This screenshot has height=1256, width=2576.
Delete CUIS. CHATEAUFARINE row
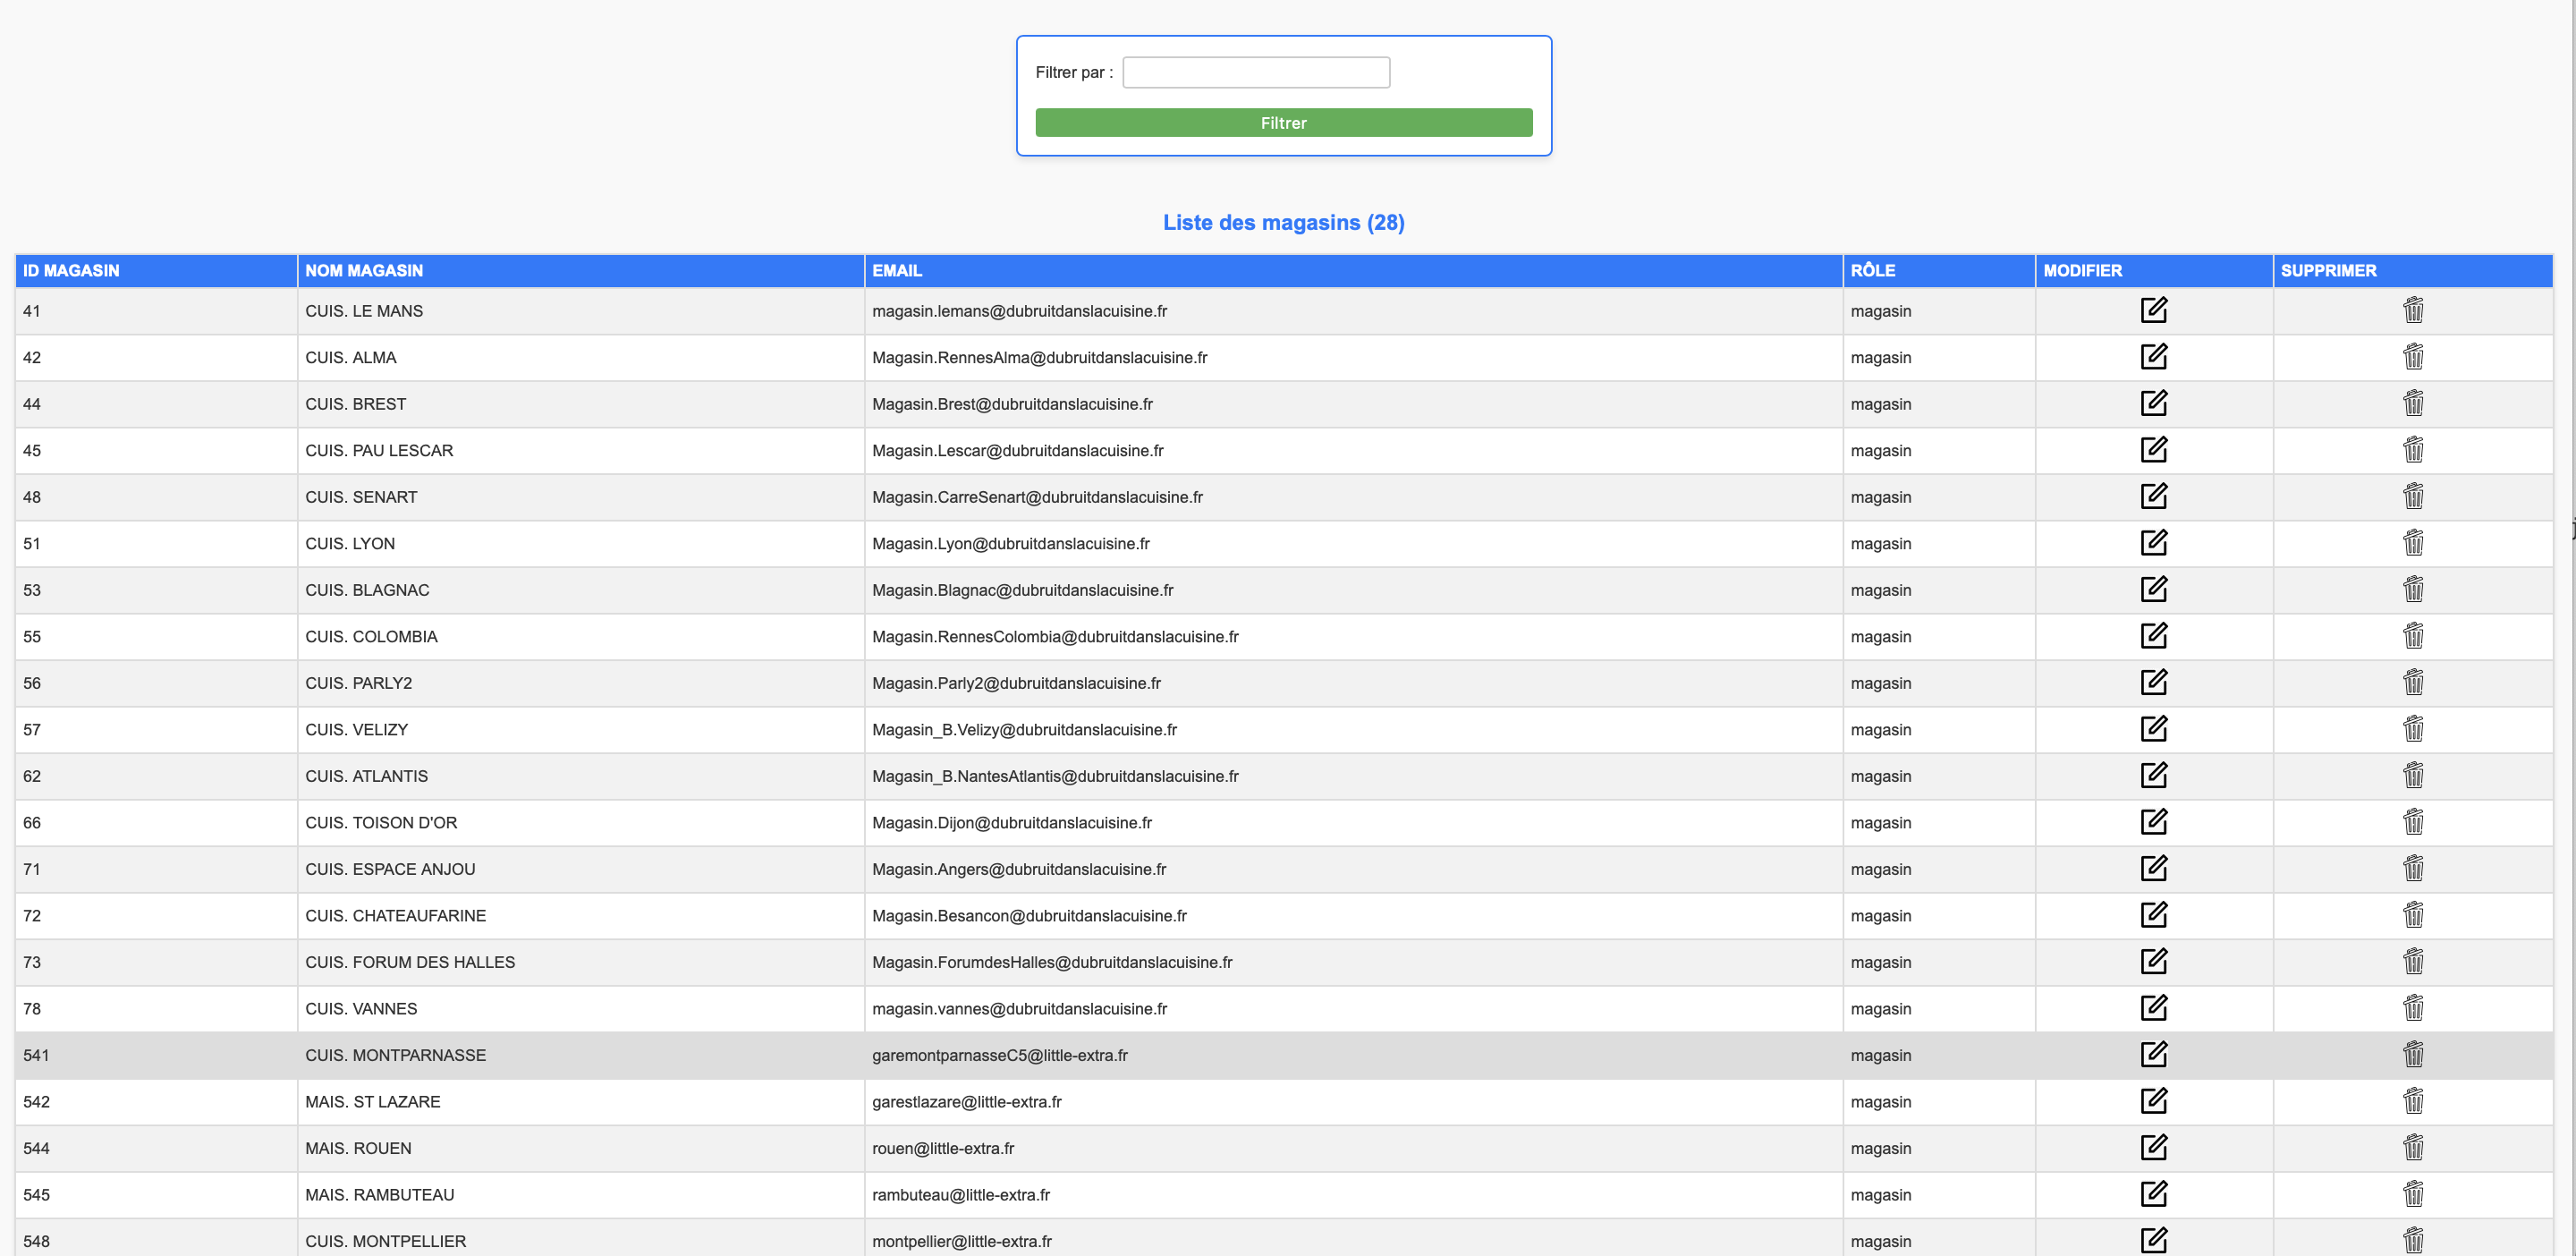point(2413,915)
